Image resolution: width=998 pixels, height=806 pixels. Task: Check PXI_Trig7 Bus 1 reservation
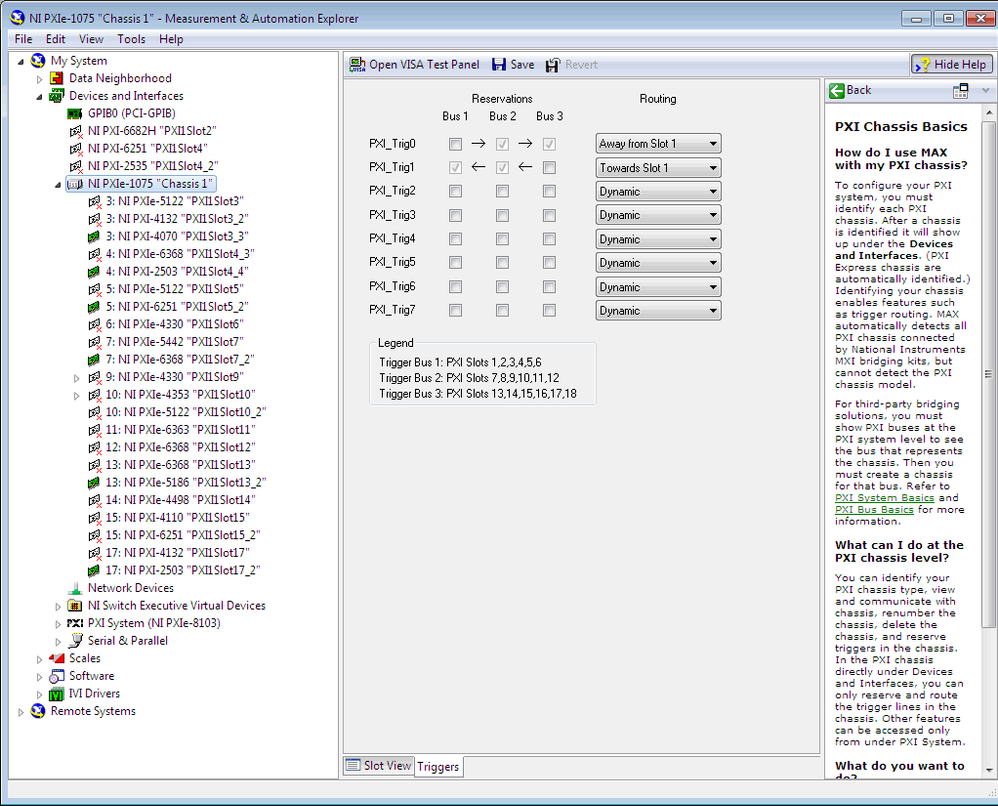point(455,311)
